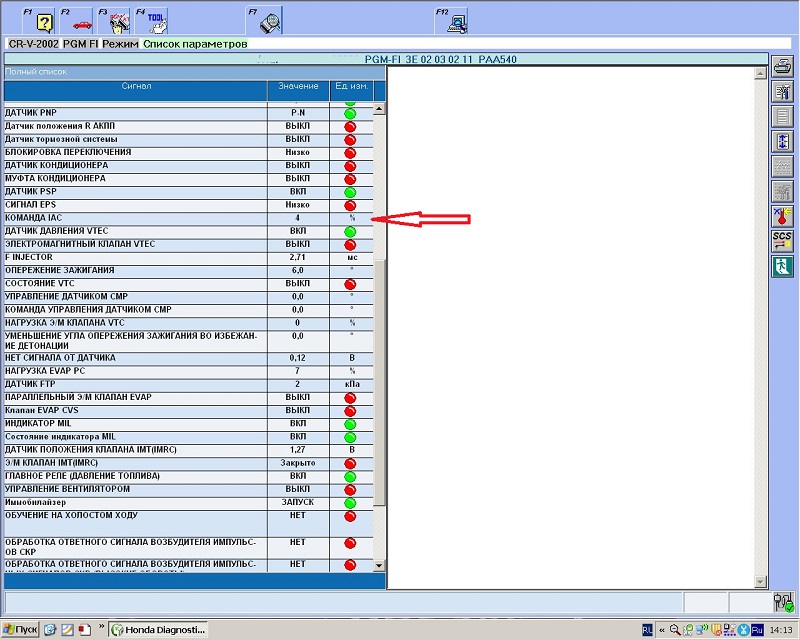Screen dimensions: 800x640
Task: Click the down arrow of right pane scrollbar
Action: coord(760,582)
